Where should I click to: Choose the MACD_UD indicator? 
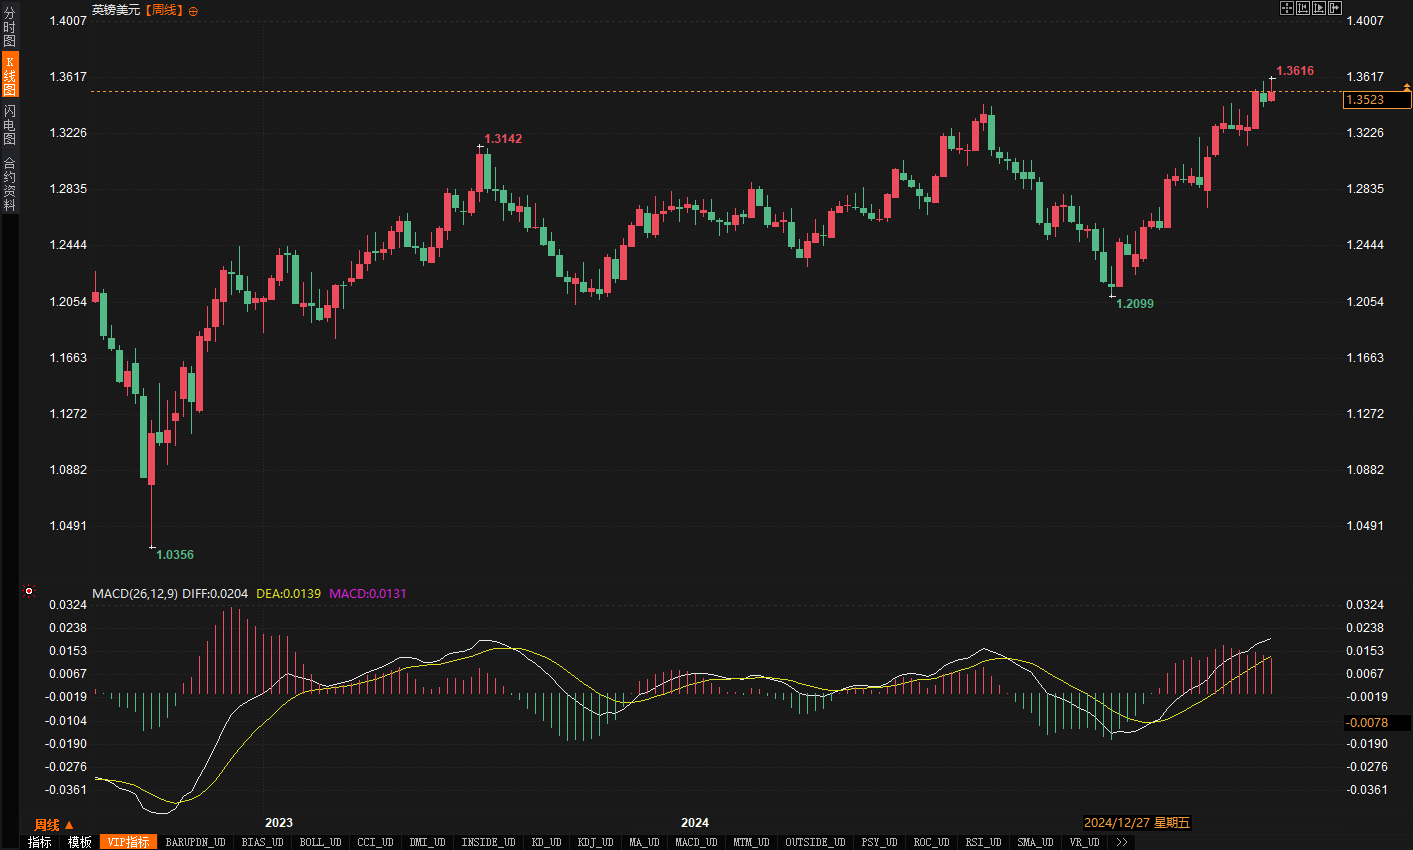click(x=696, y=842)
